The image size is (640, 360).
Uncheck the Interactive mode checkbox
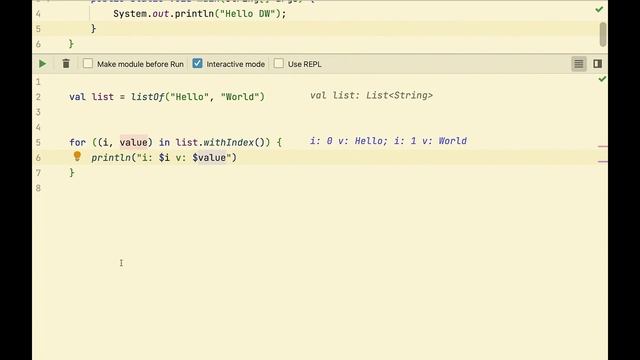(x=198, y=64)
